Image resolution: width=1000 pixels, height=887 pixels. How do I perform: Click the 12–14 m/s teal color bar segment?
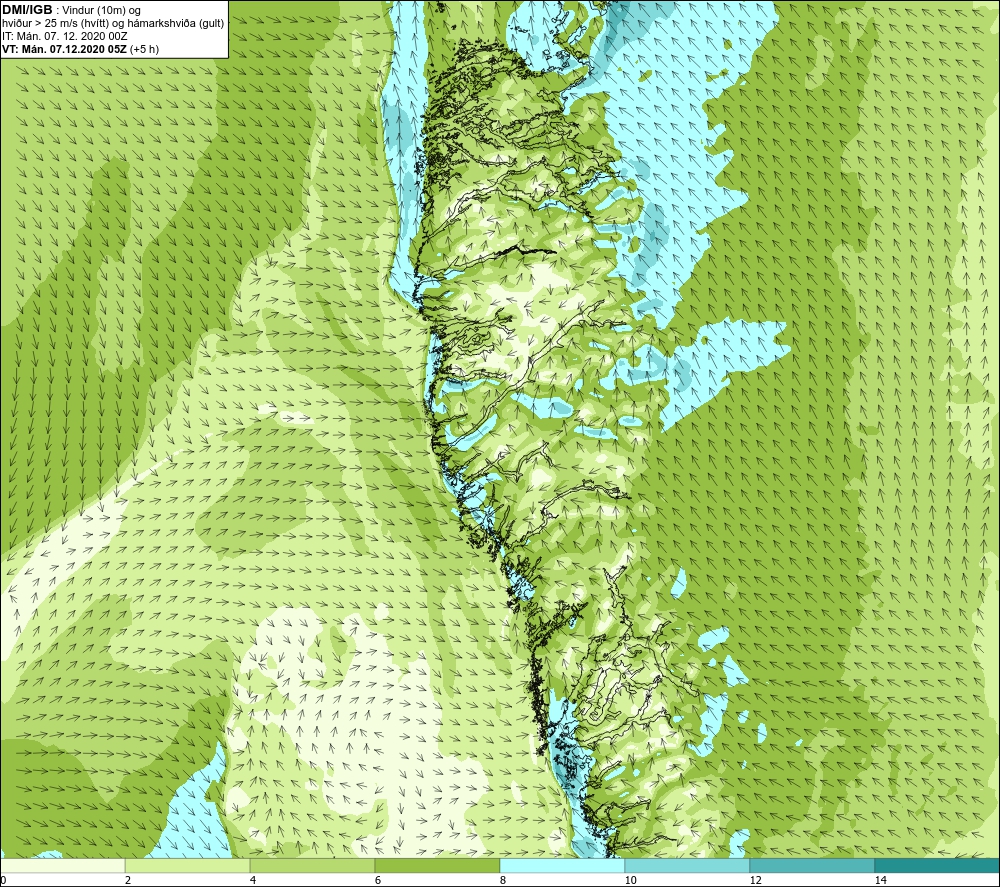(x=812, y=865)
